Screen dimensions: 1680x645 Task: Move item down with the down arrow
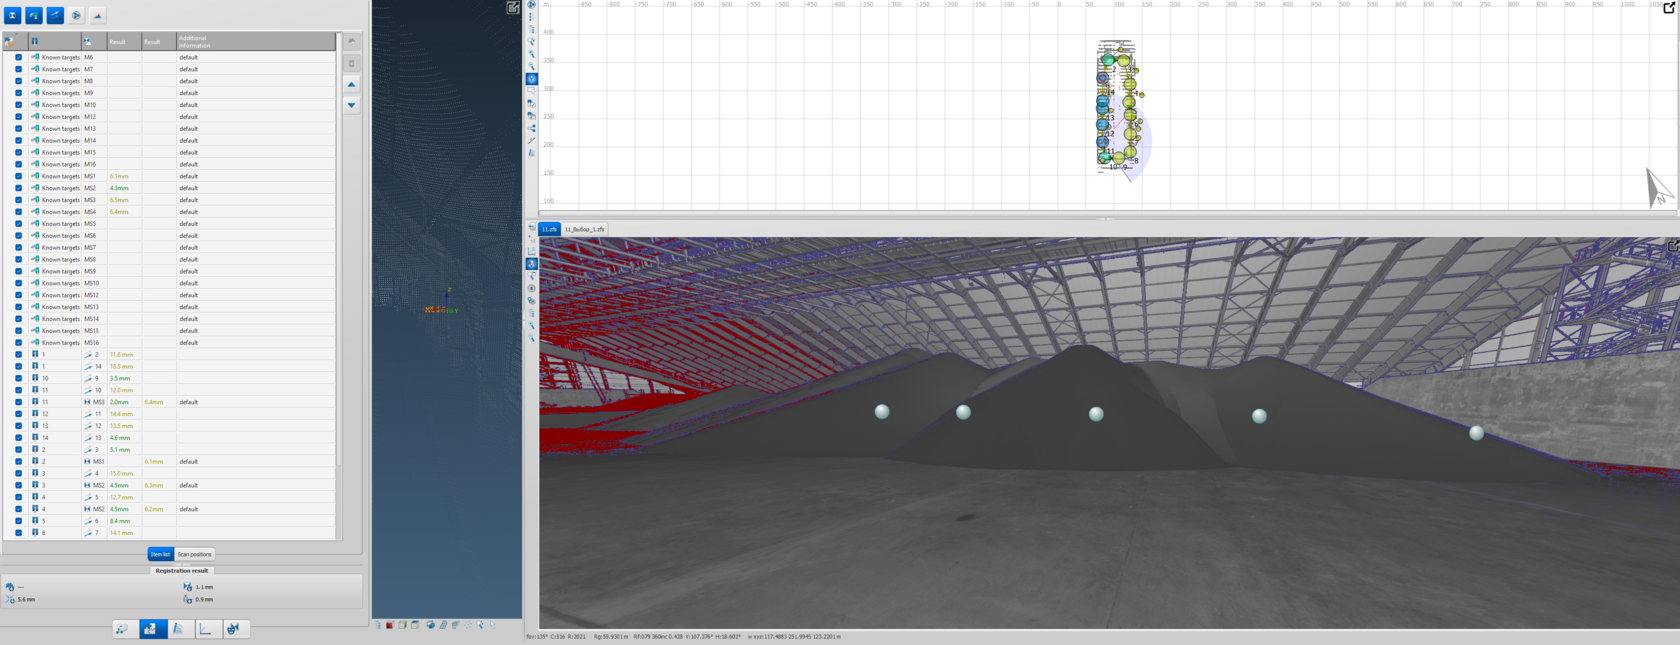(351, 105)
